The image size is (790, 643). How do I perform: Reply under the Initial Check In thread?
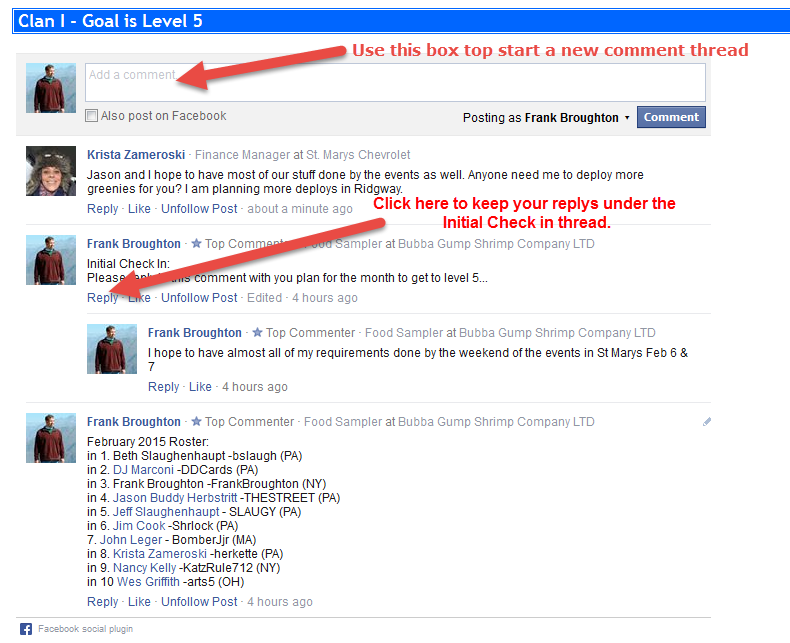(x=103, y=298)
